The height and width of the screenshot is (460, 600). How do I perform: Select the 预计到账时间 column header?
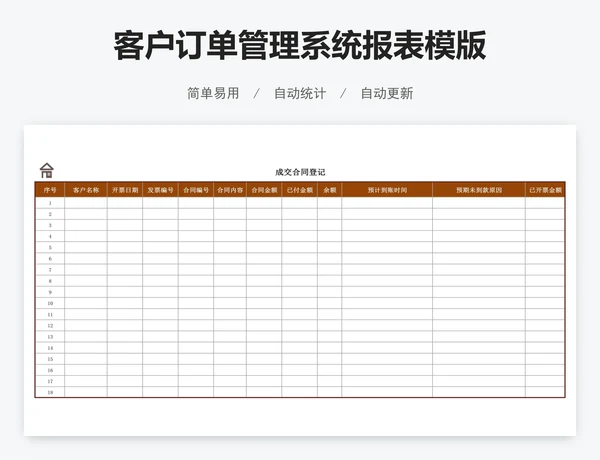pos(387,190)
